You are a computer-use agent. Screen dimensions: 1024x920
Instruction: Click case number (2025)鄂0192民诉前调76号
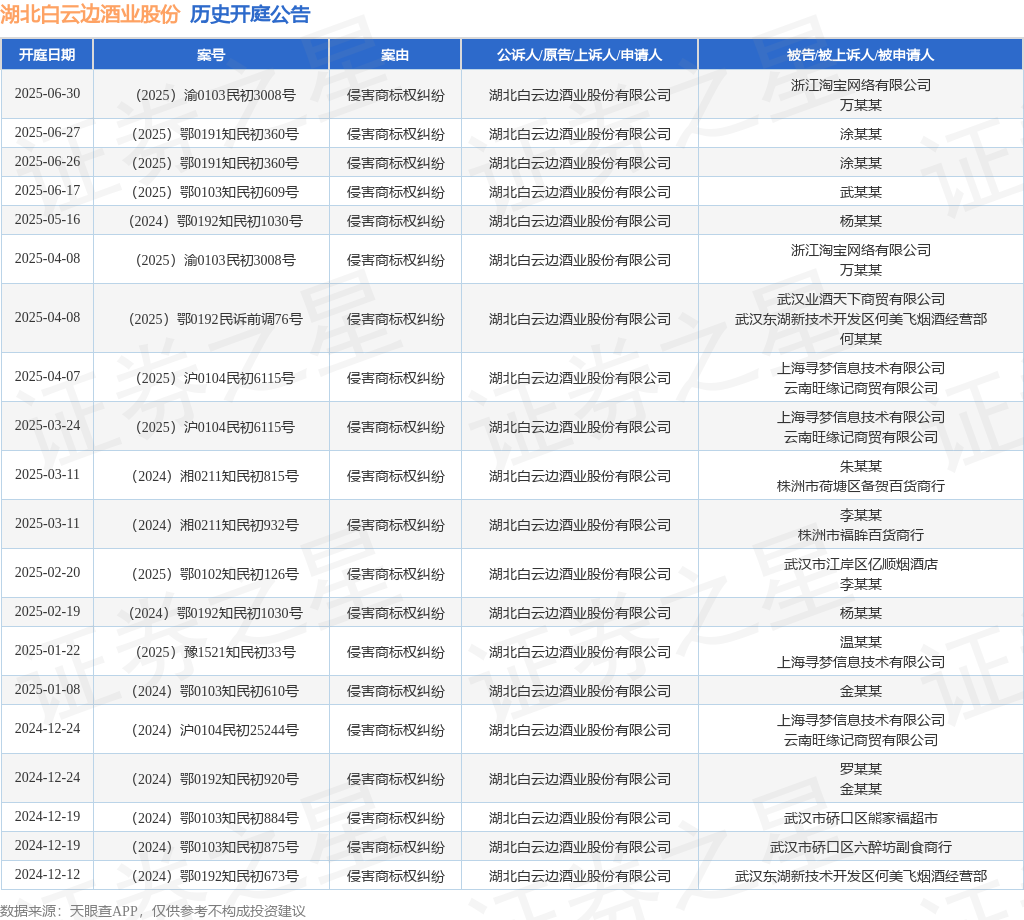pos(216,319)
